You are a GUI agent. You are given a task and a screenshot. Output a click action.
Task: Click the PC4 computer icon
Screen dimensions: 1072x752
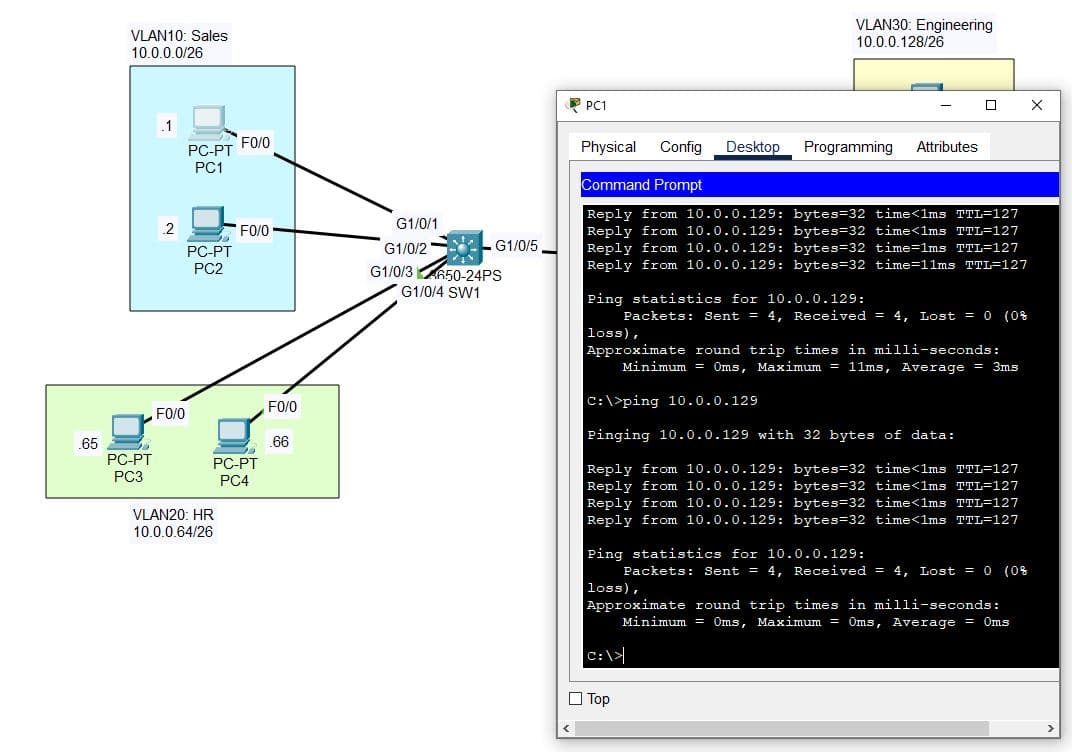(x=233, y=435)
